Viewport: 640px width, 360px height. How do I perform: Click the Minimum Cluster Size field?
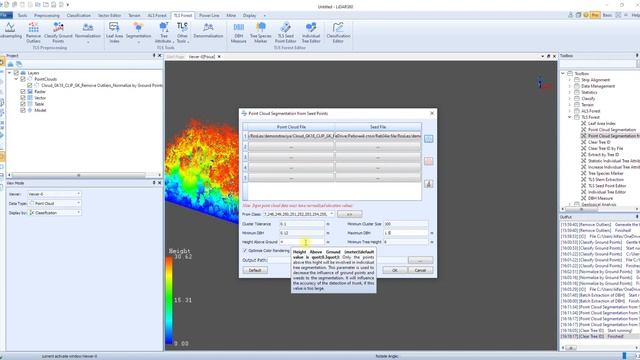click(406, 224)
